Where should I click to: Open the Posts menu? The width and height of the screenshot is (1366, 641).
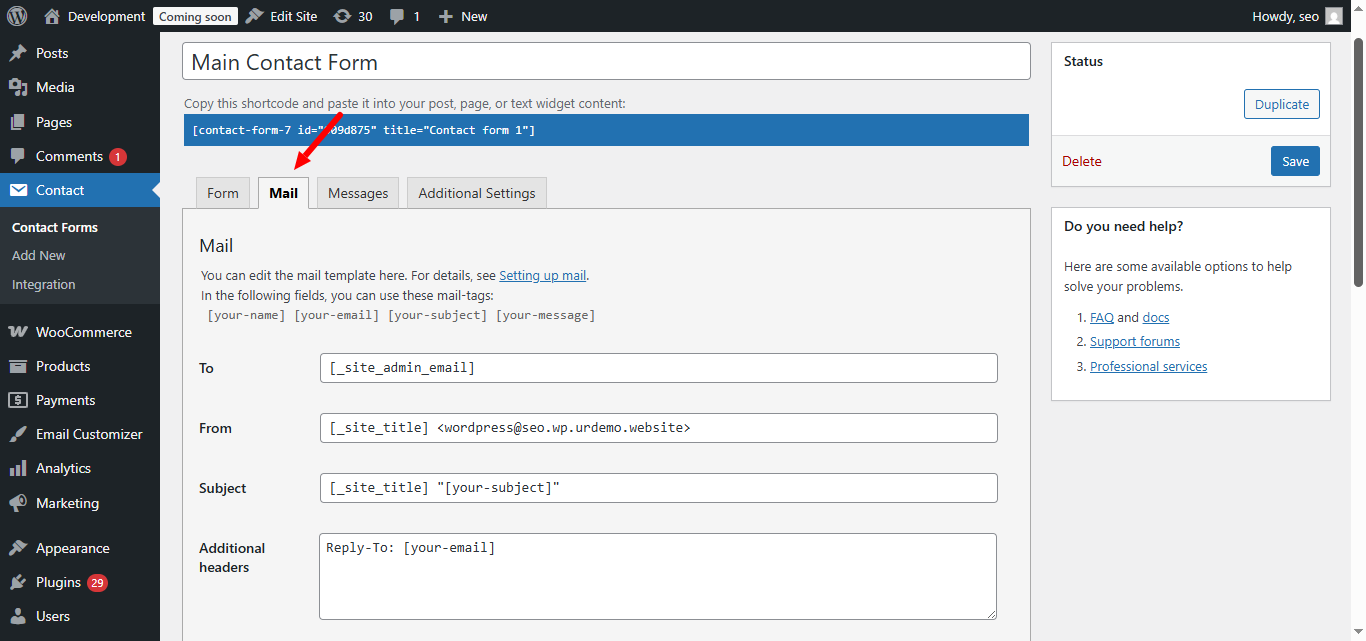tap(52, 53)
